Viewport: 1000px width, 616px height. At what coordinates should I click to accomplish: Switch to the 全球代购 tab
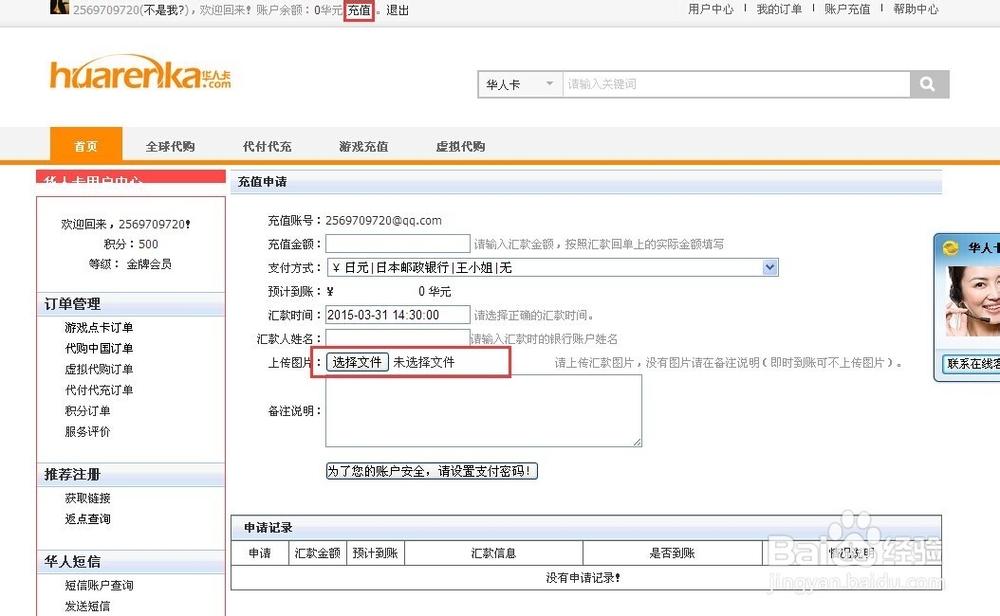click(170, 145)
